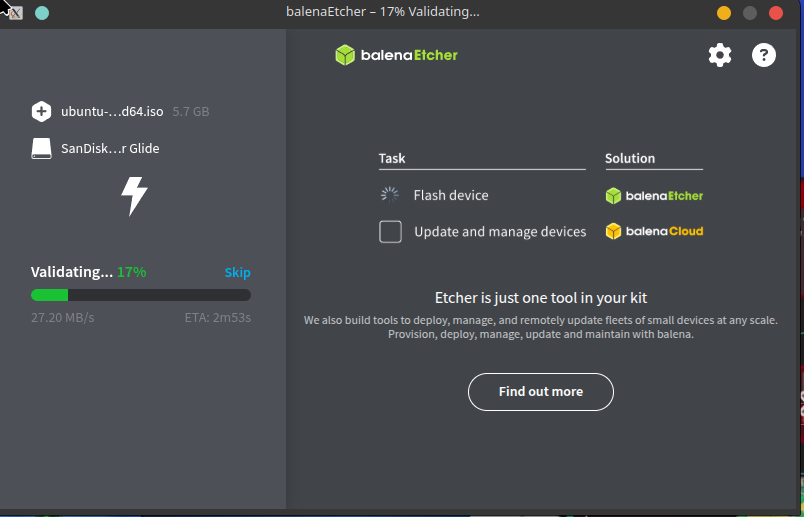The image size is (804, 517).
Task: Click the 27.20 MB/s speed readout
Action: point(63,317)
